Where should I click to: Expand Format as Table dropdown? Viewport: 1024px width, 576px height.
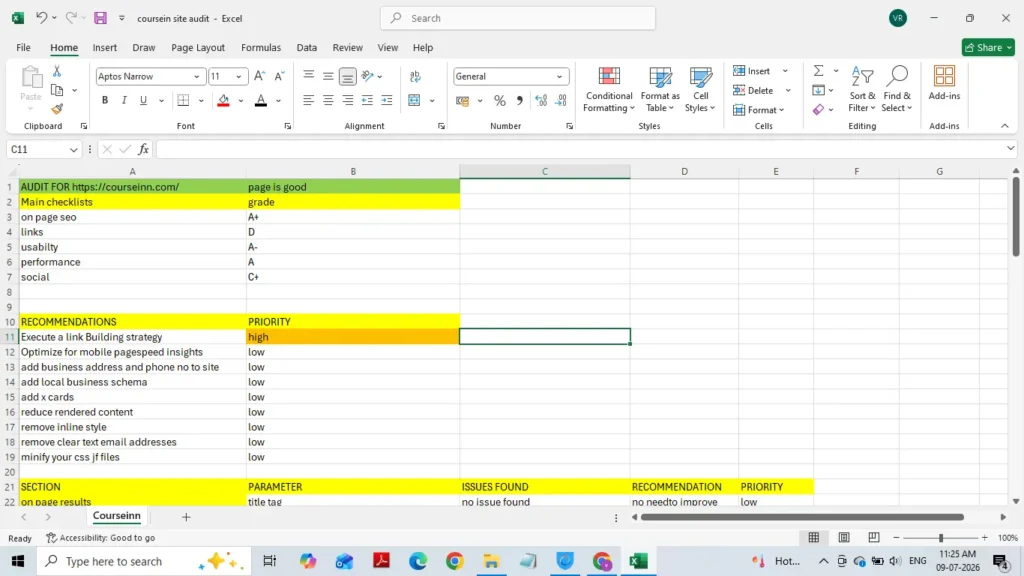click(660, 89)
